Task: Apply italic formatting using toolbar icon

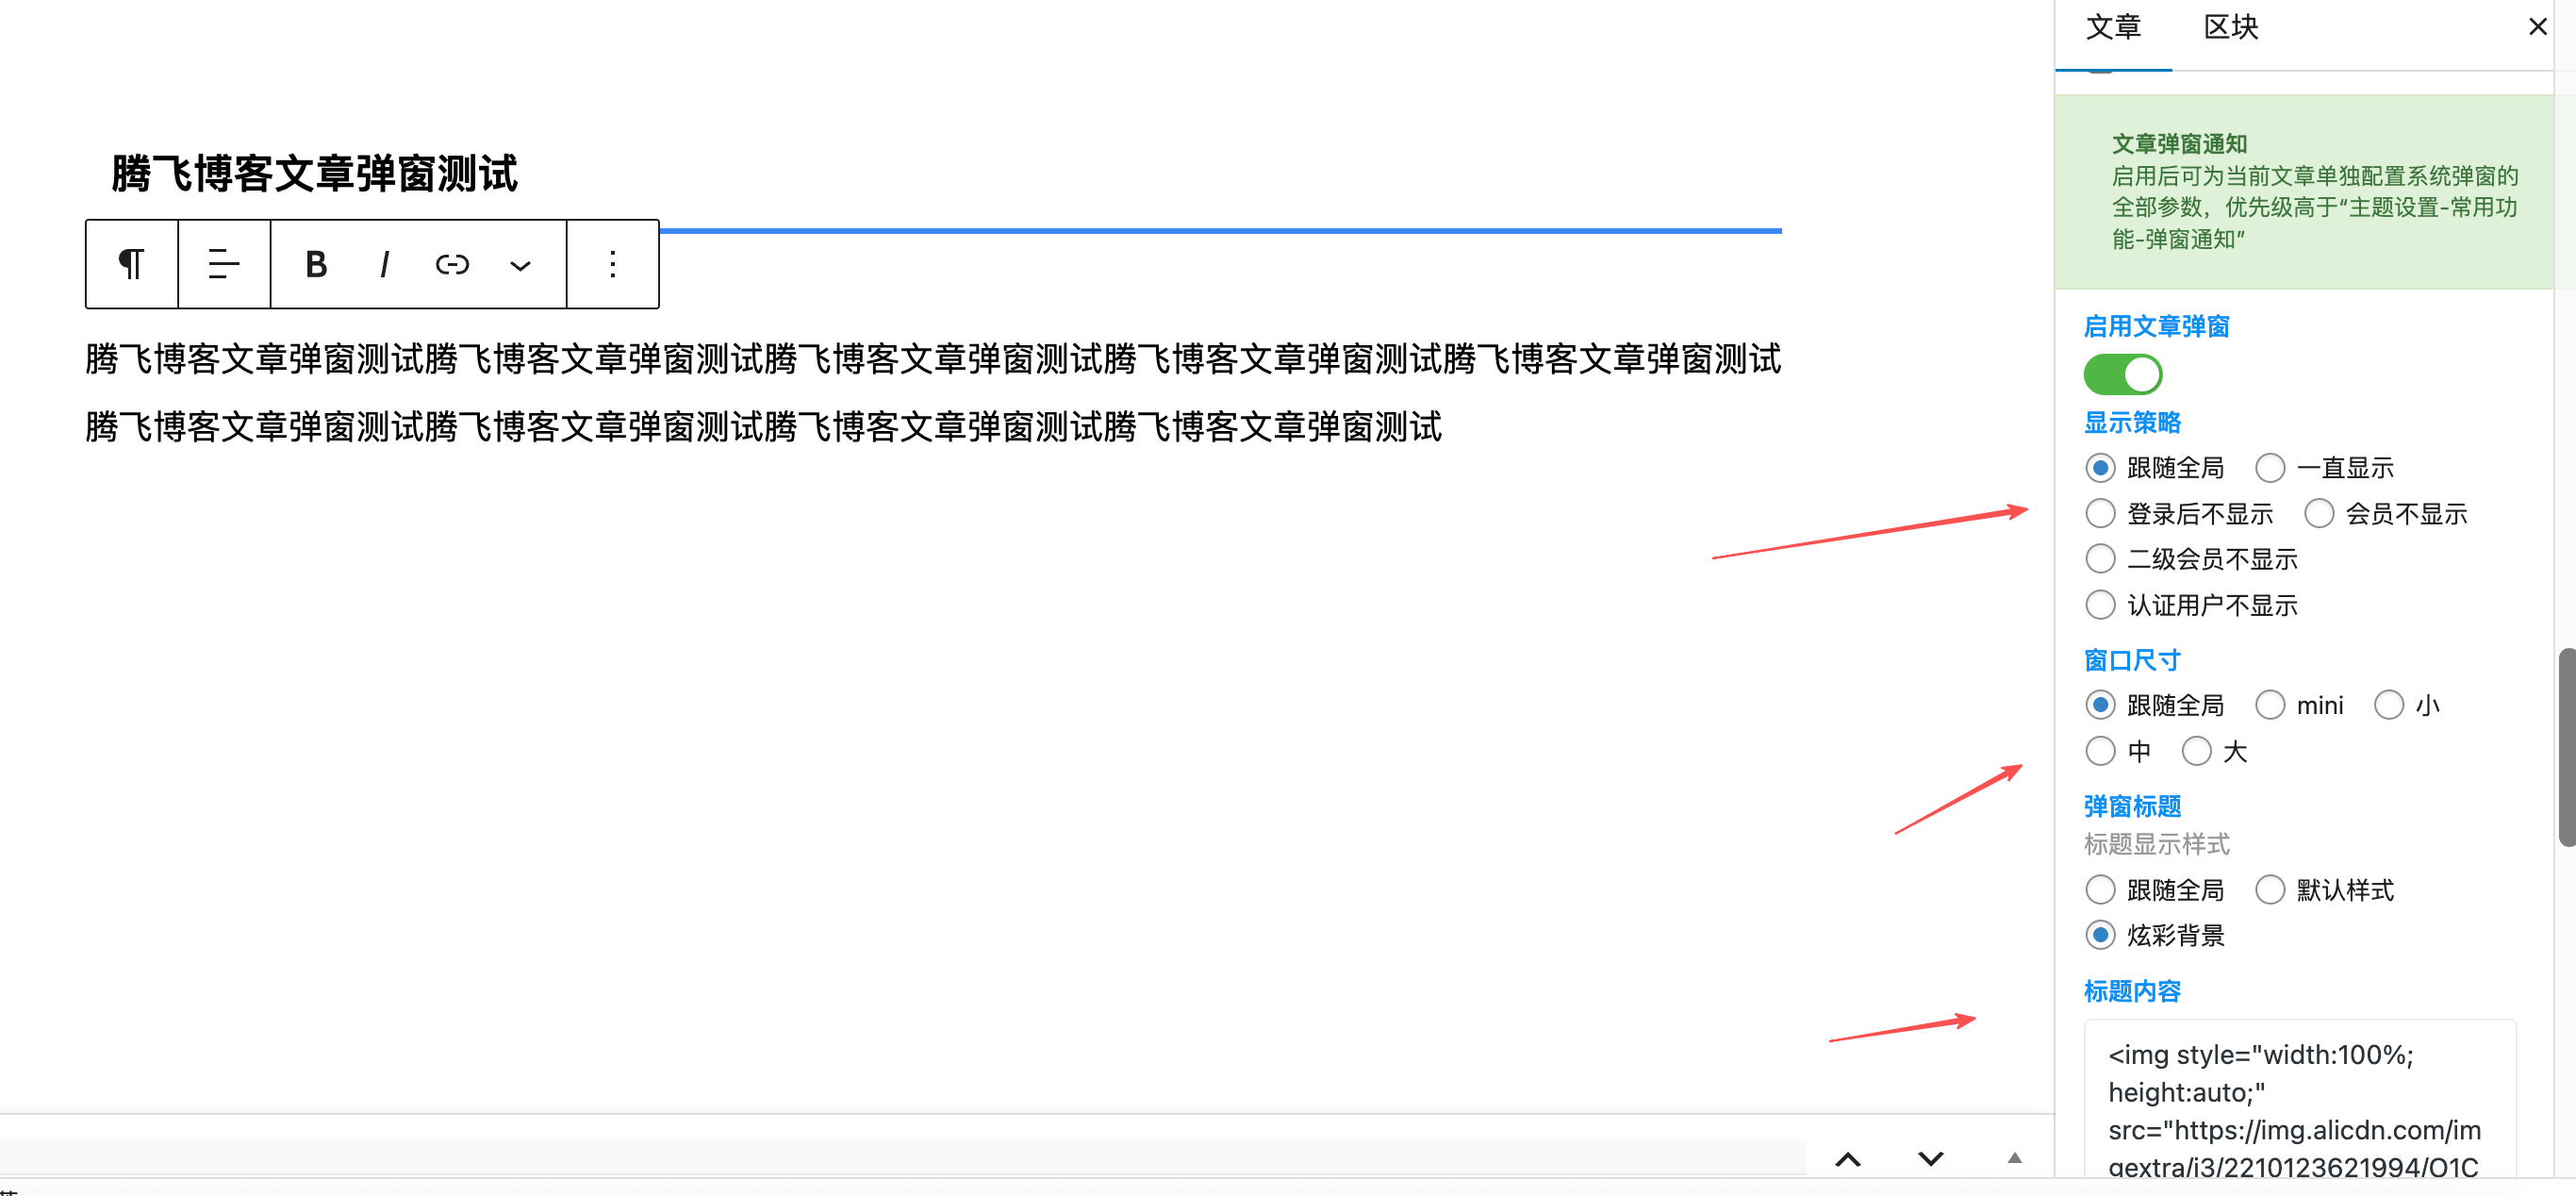Action: pos(384,264)
